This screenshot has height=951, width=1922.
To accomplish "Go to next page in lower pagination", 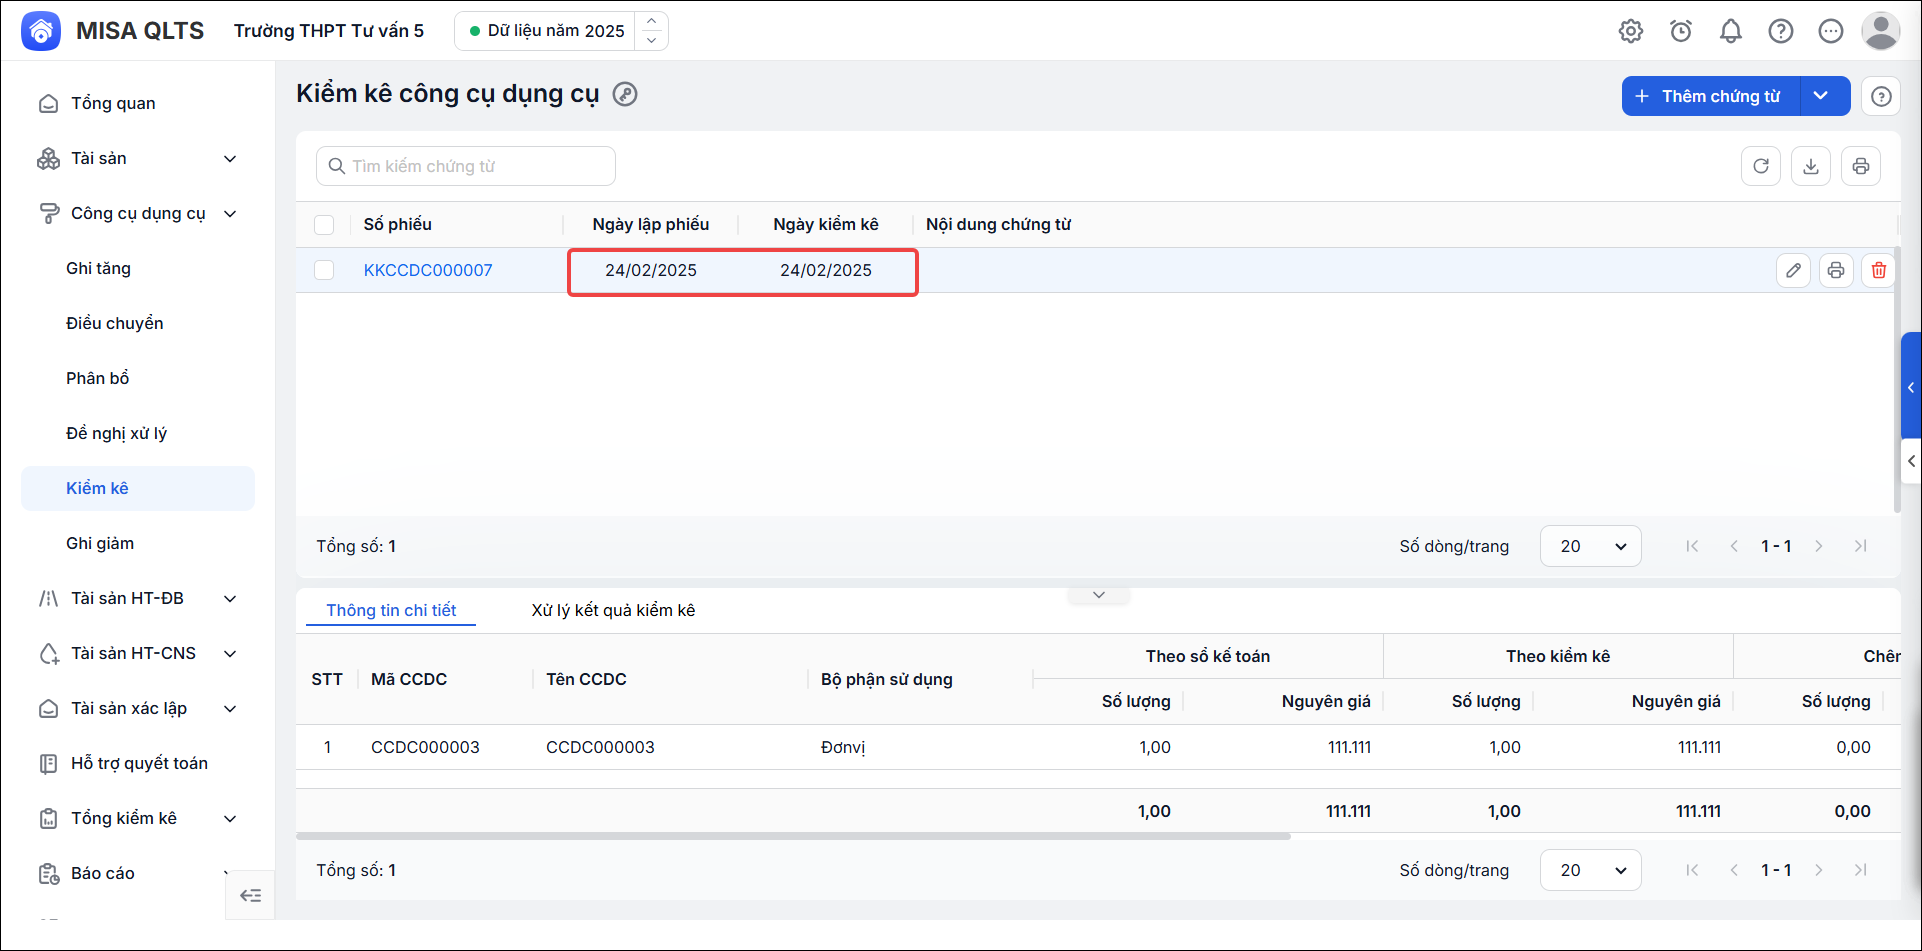I will pyautogui.click(x=1819, y=870).
